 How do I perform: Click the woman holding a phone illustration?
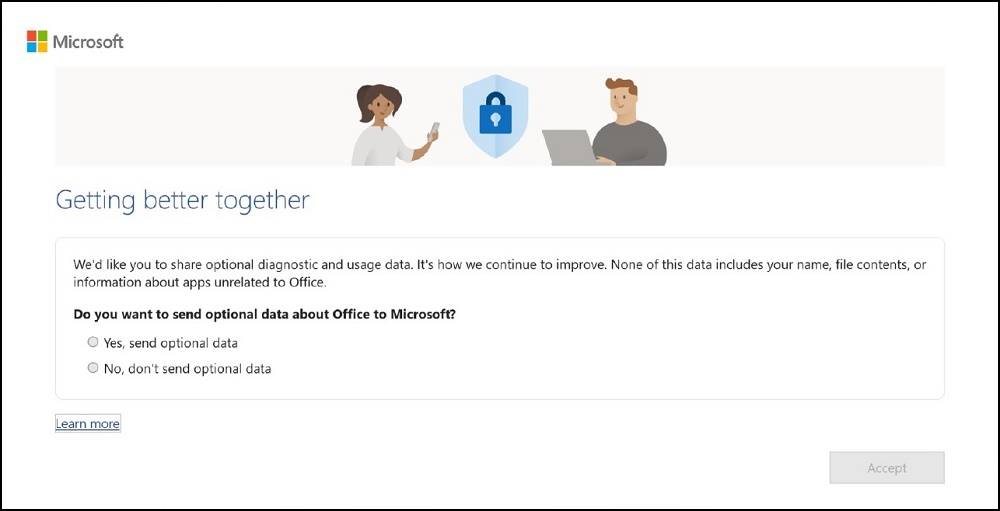[x=383, y=125]
